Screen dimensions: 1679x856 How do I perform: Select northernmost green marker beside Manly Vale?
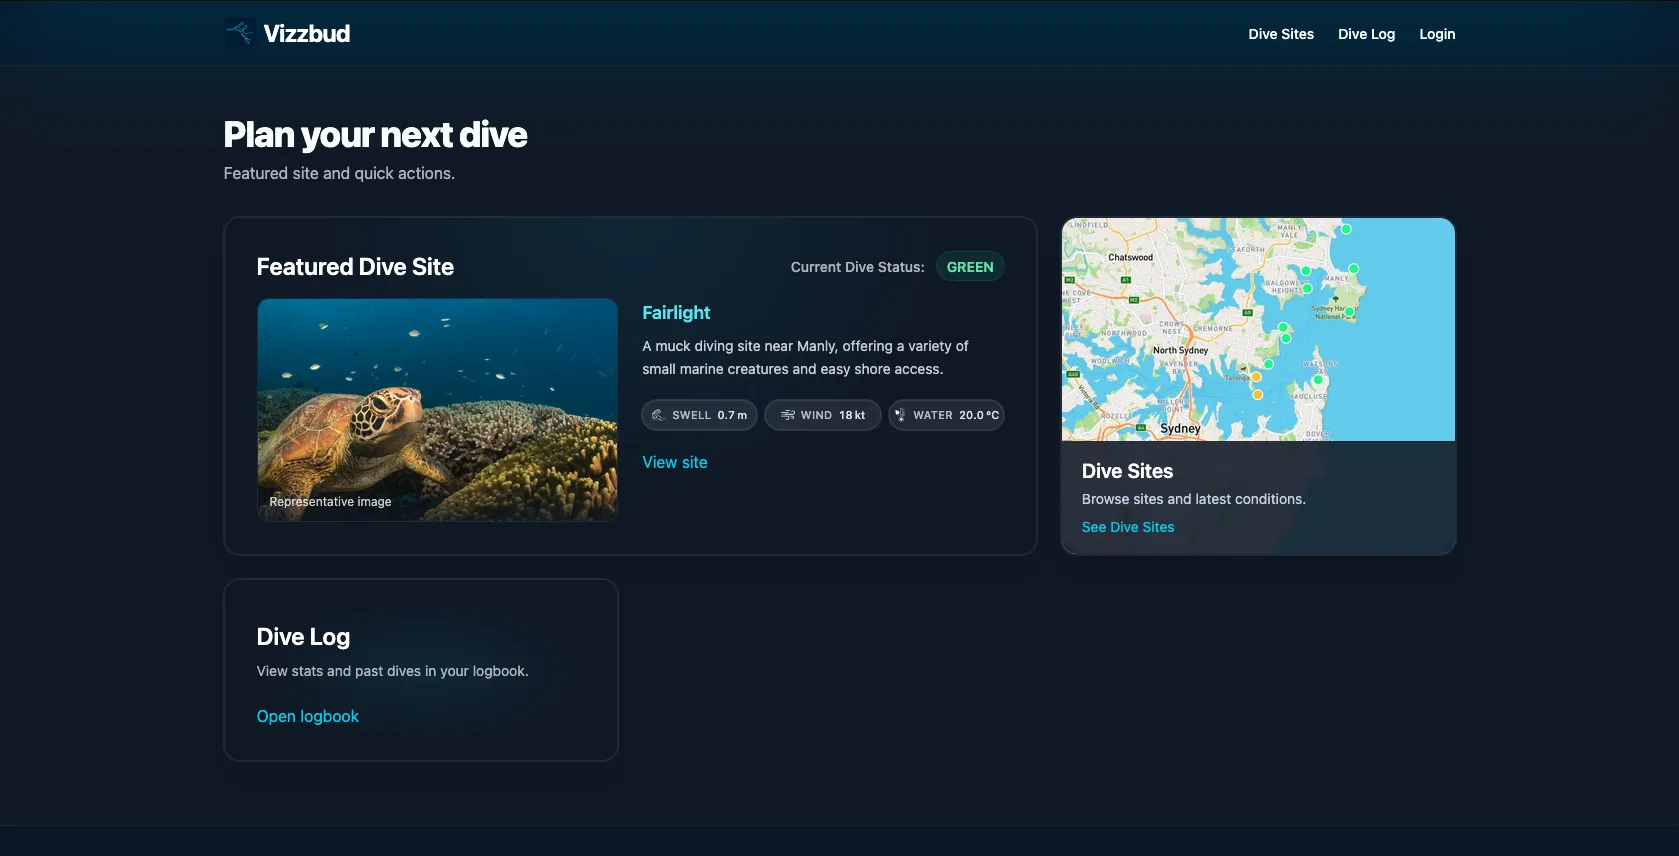[x=1346, y=229]
